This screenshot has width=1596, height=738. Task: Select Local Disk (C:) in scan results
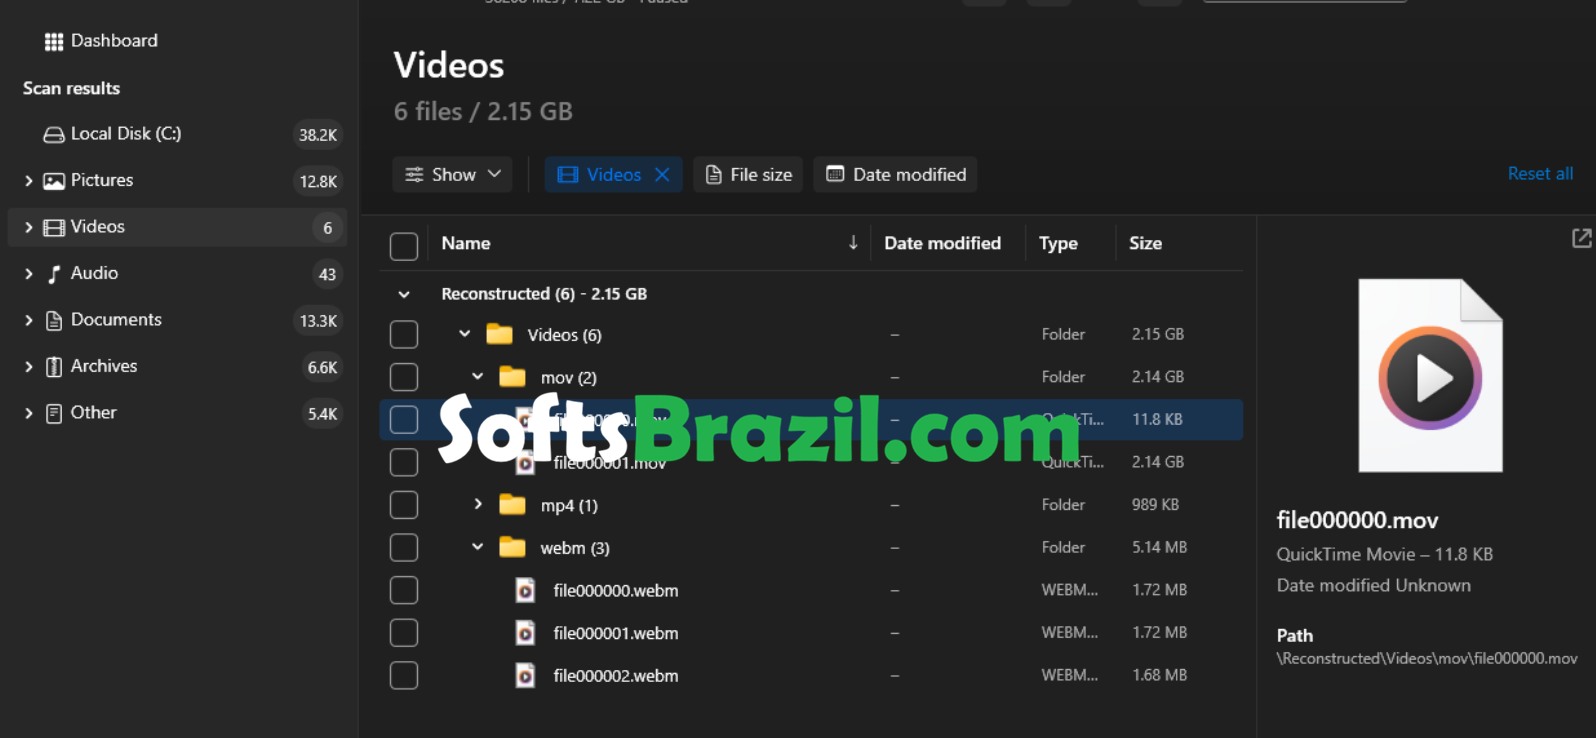pos(177,134)
